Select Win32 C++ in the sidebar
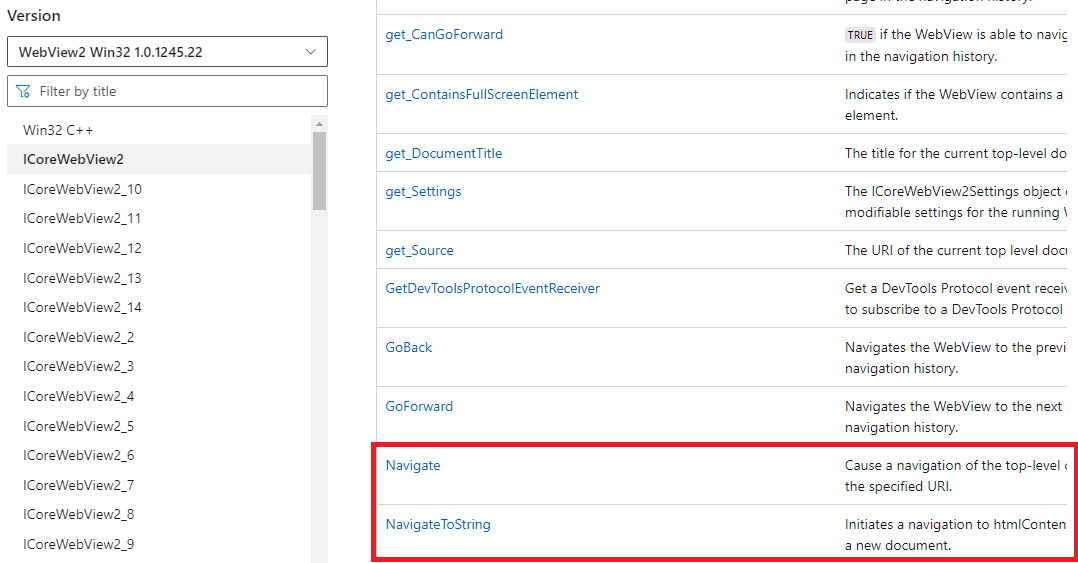The height and width of the screenshot is (563, 1078). tap(58, 130)
